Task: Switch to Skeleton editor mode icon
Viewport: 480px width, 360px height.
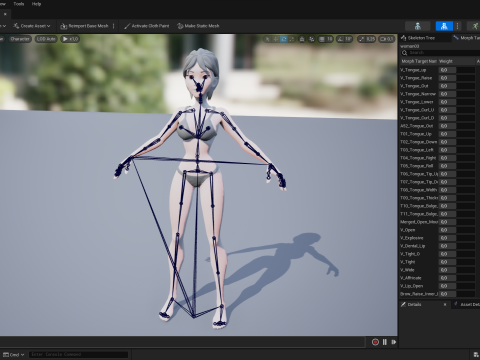Action: (417, 26)
